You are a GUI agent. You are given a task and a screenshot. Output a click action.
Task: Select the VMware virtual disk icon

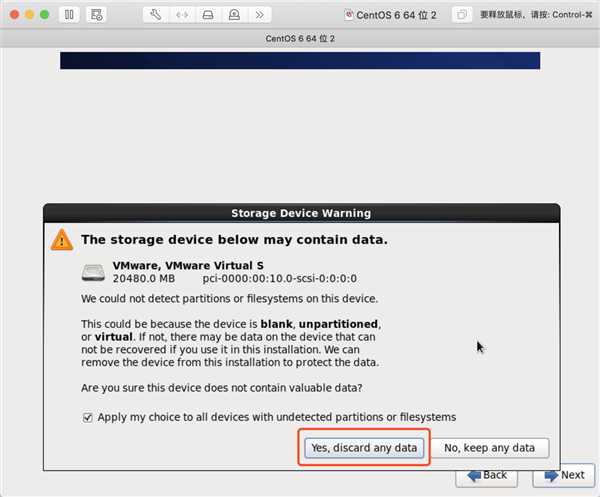(93, 272)
